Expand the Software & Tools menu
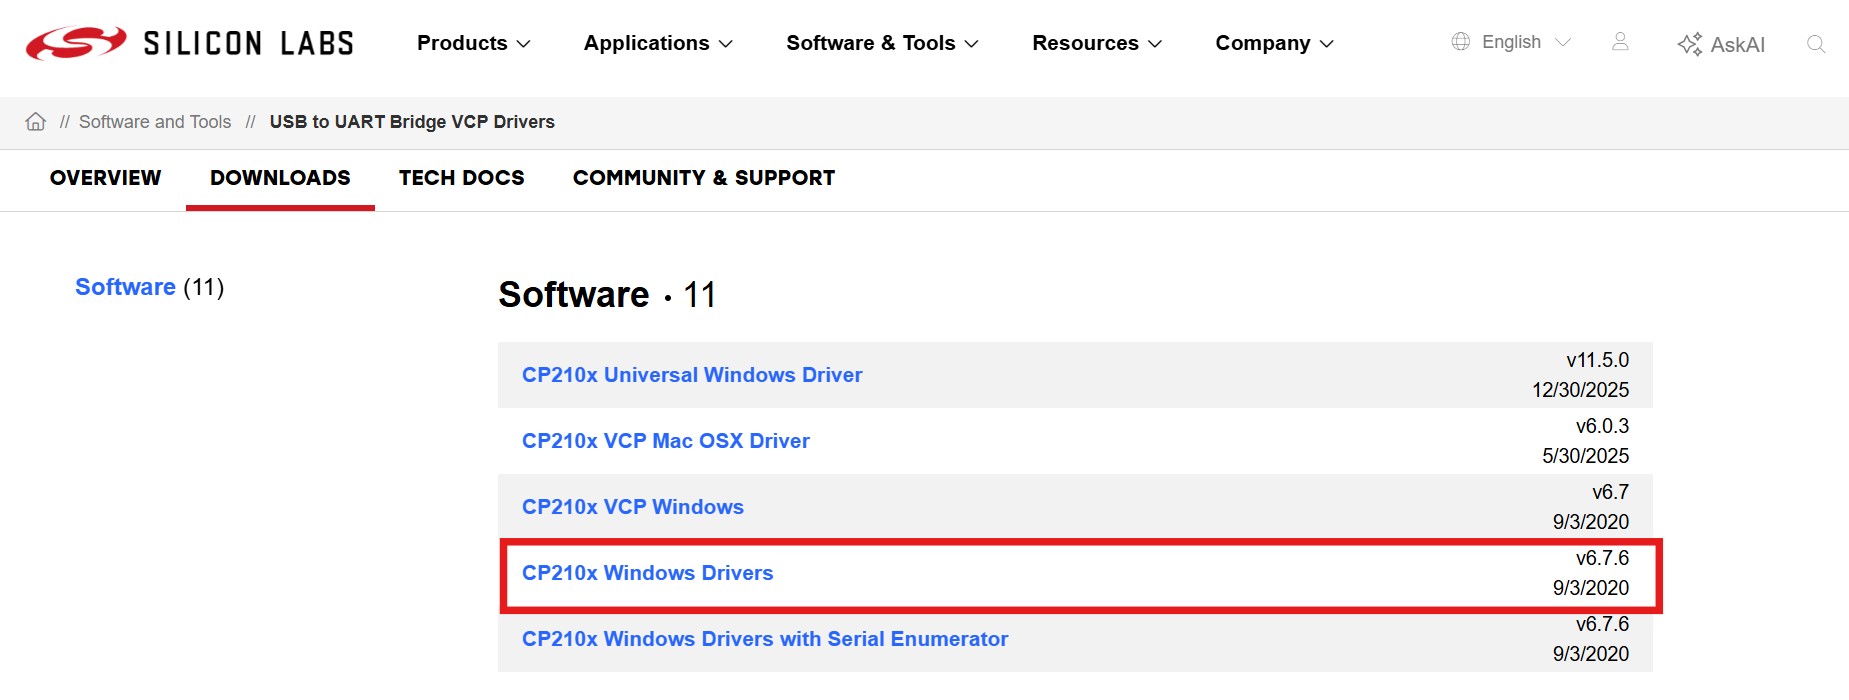Screen dimensions: 1849x700 click(882, 43)
